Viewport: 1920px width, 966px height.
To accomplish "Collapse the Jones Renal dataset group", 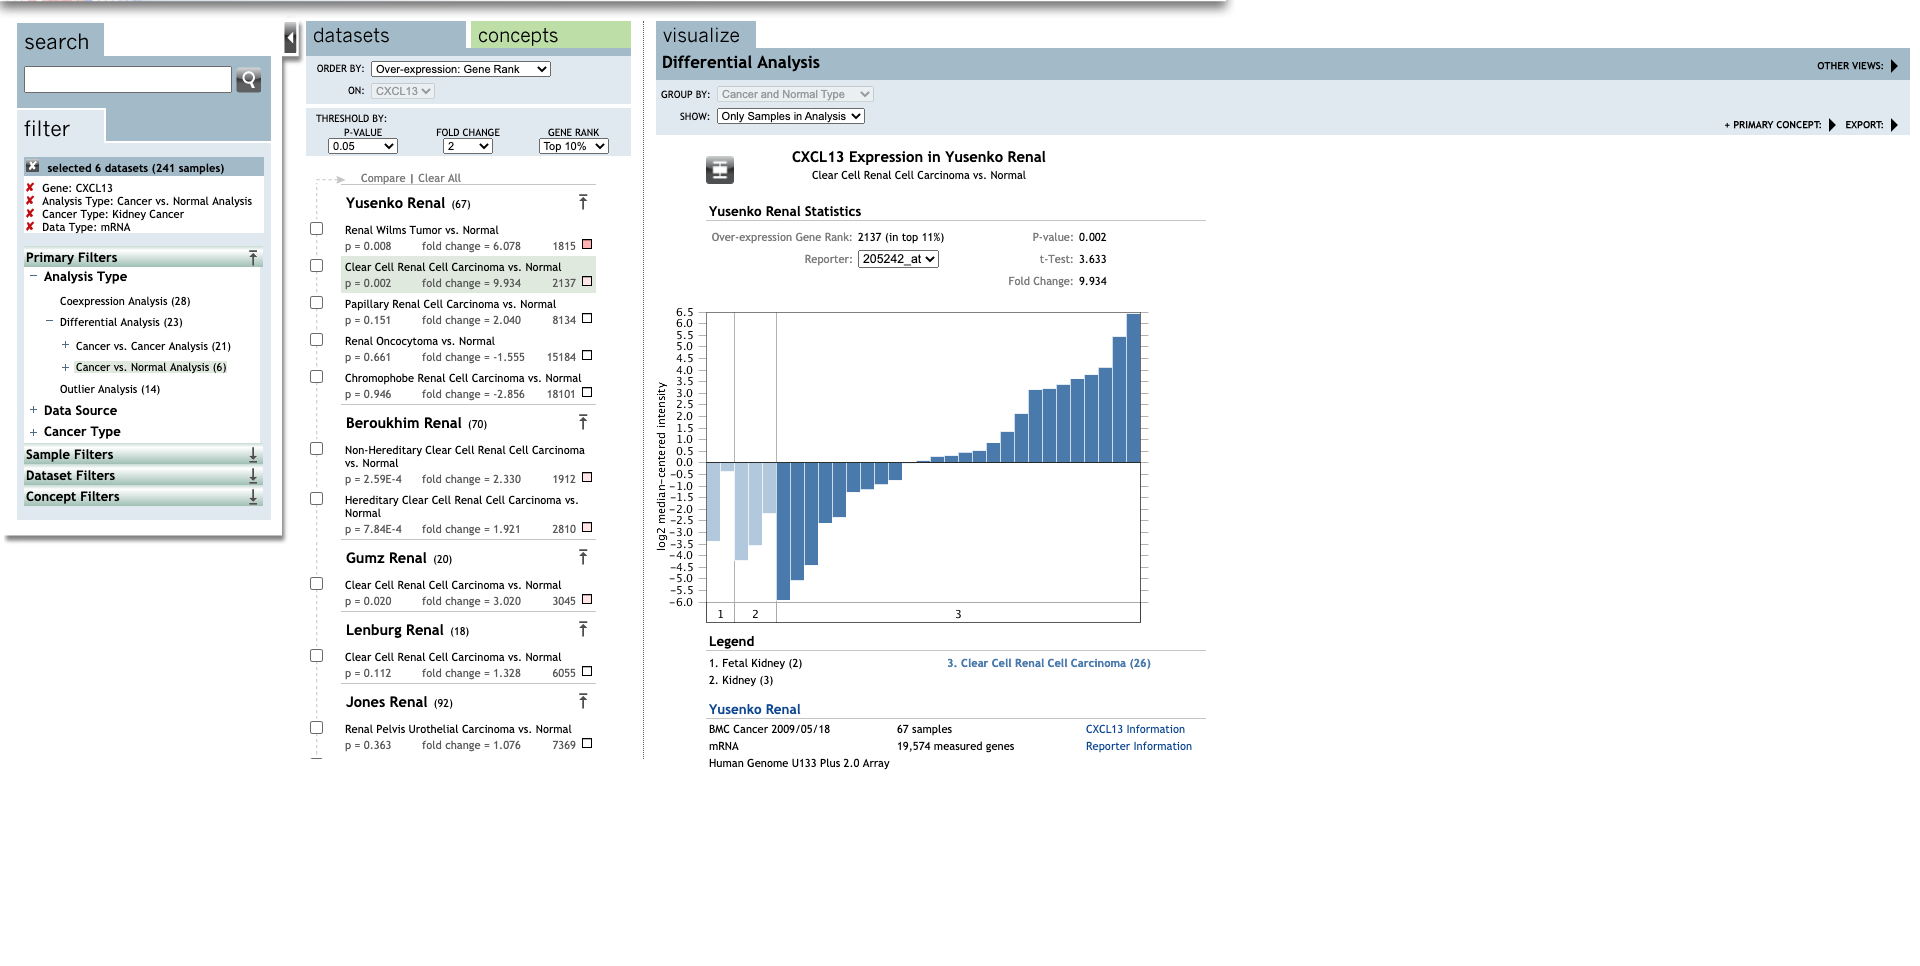I will pyautogui.click(x=583, y=702).
